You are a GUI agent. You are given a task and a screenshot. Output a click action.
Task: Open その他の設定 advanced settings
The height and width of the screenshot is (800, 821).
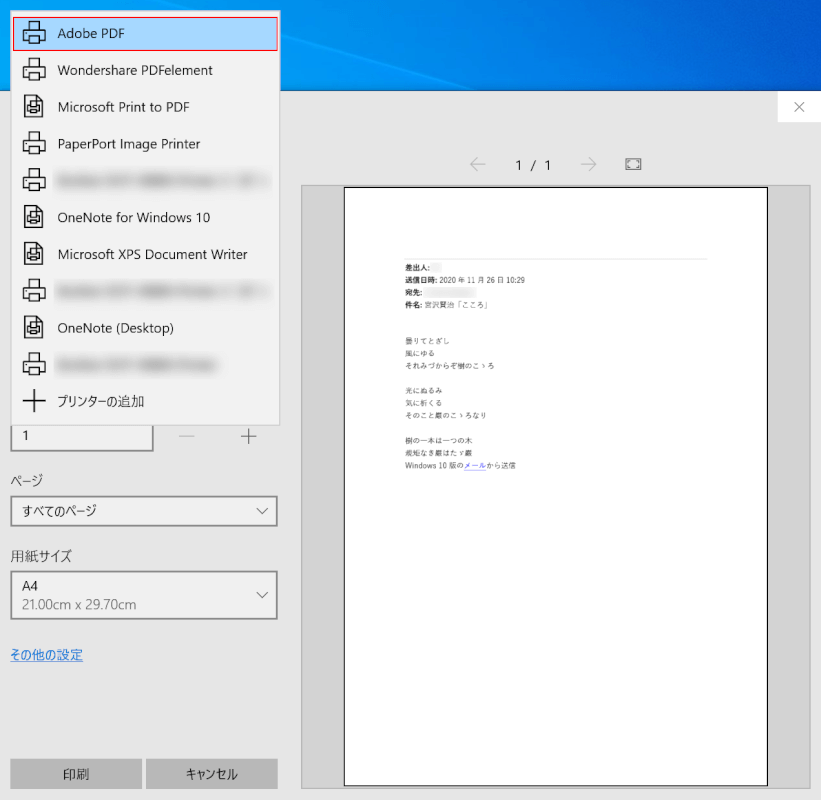tap(46, 654)
